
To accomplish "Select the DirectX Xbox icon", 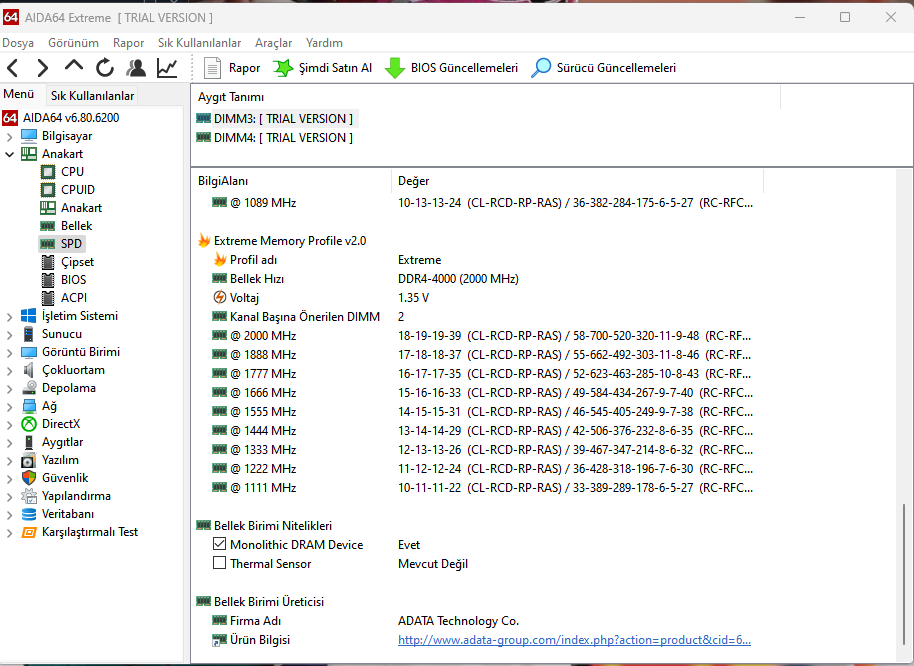I will pyautogui.click(x=29, y=424).
